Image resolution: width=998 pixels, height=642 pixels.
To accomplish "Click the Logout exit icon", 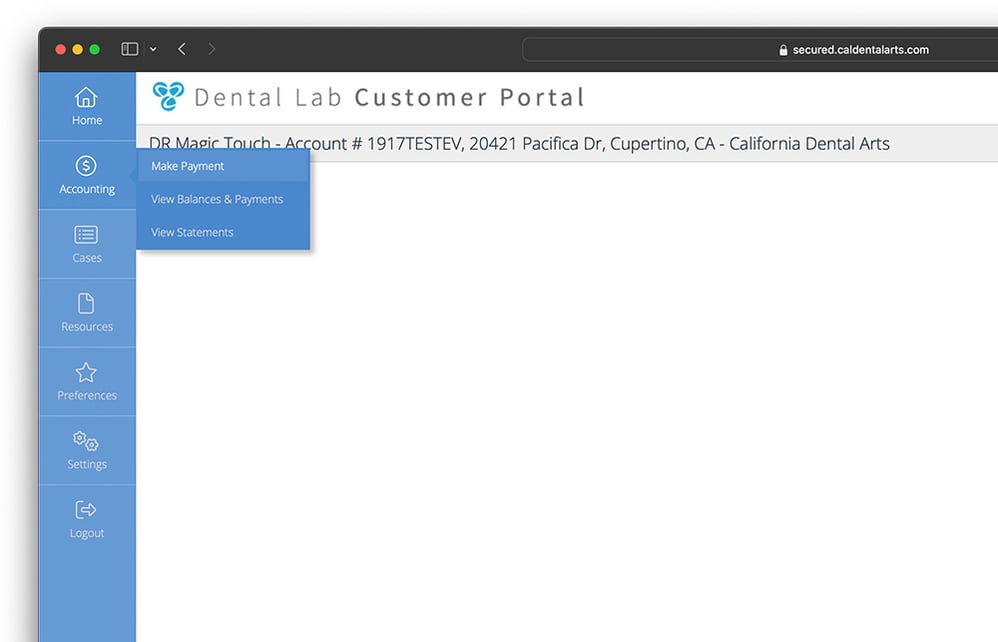I will [86, 510].
